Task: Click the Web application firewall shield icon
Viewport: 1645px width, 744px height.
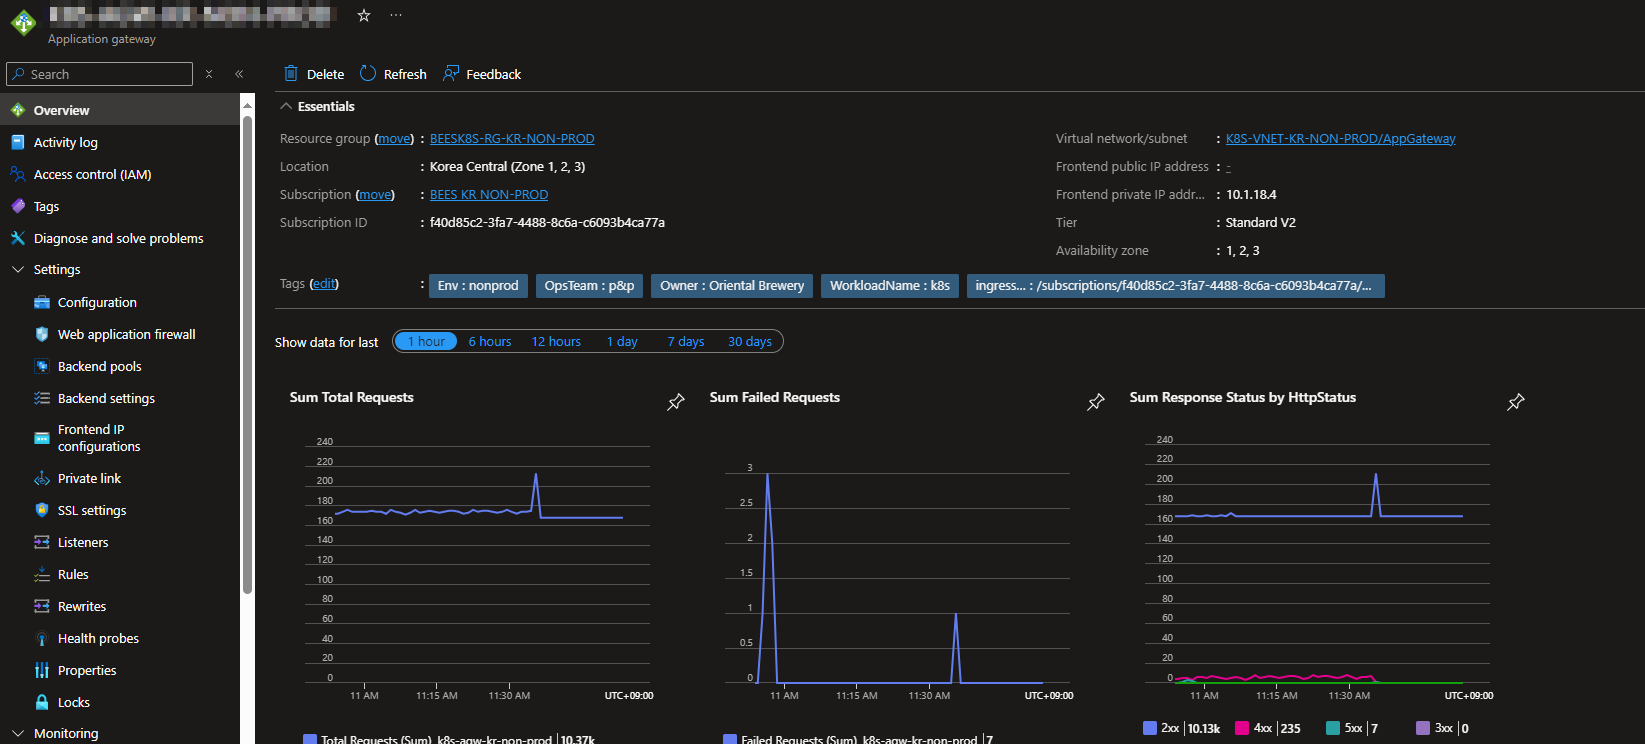Action: coord(42,334)
